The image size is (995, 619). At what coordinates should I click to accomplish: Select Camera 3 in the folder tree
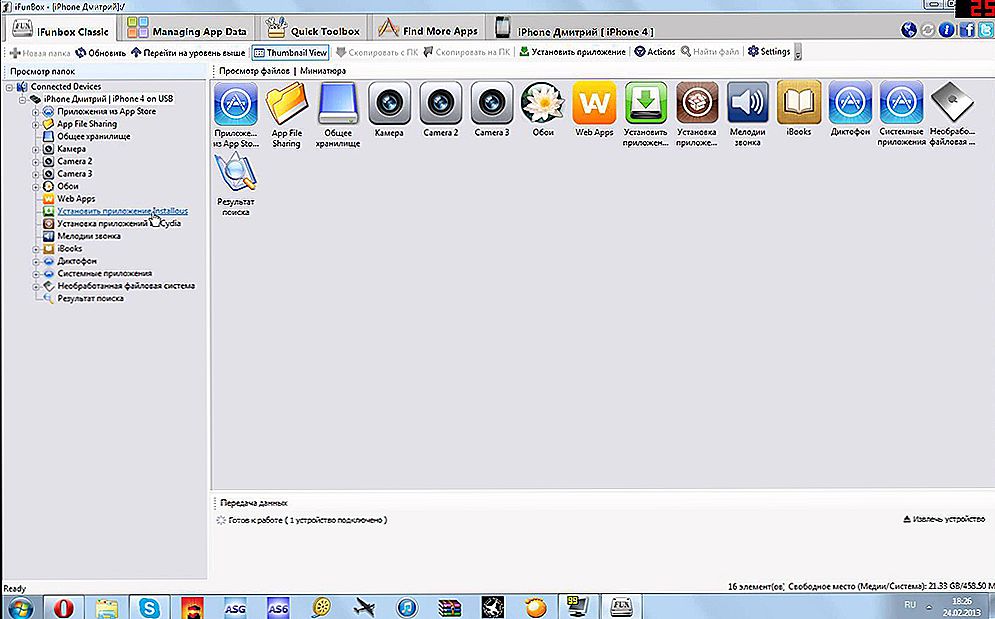click(74, 174)
